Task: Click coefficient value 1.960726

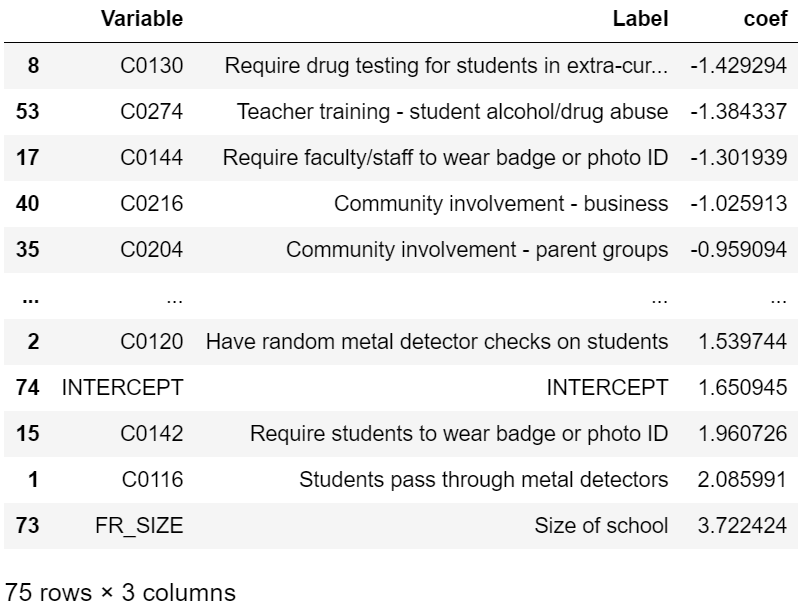Action: pos(744,433)
